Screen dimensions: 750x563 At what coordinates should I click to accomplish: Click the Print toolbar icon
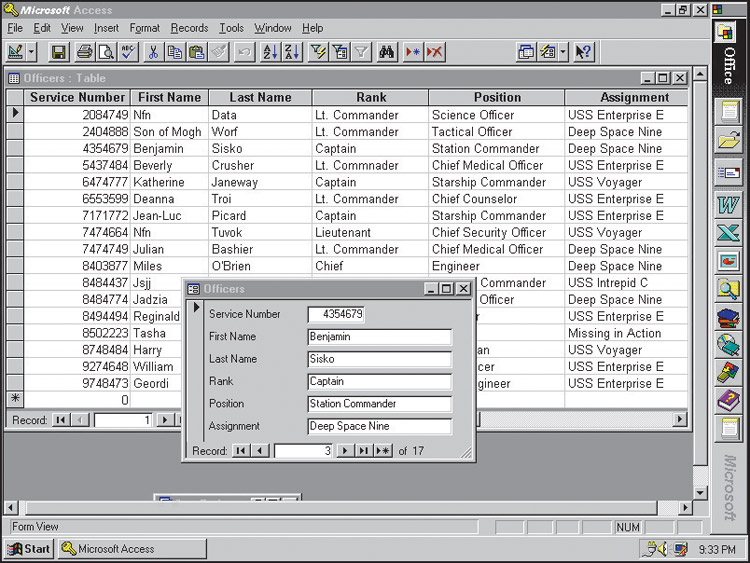coord(85,52)
